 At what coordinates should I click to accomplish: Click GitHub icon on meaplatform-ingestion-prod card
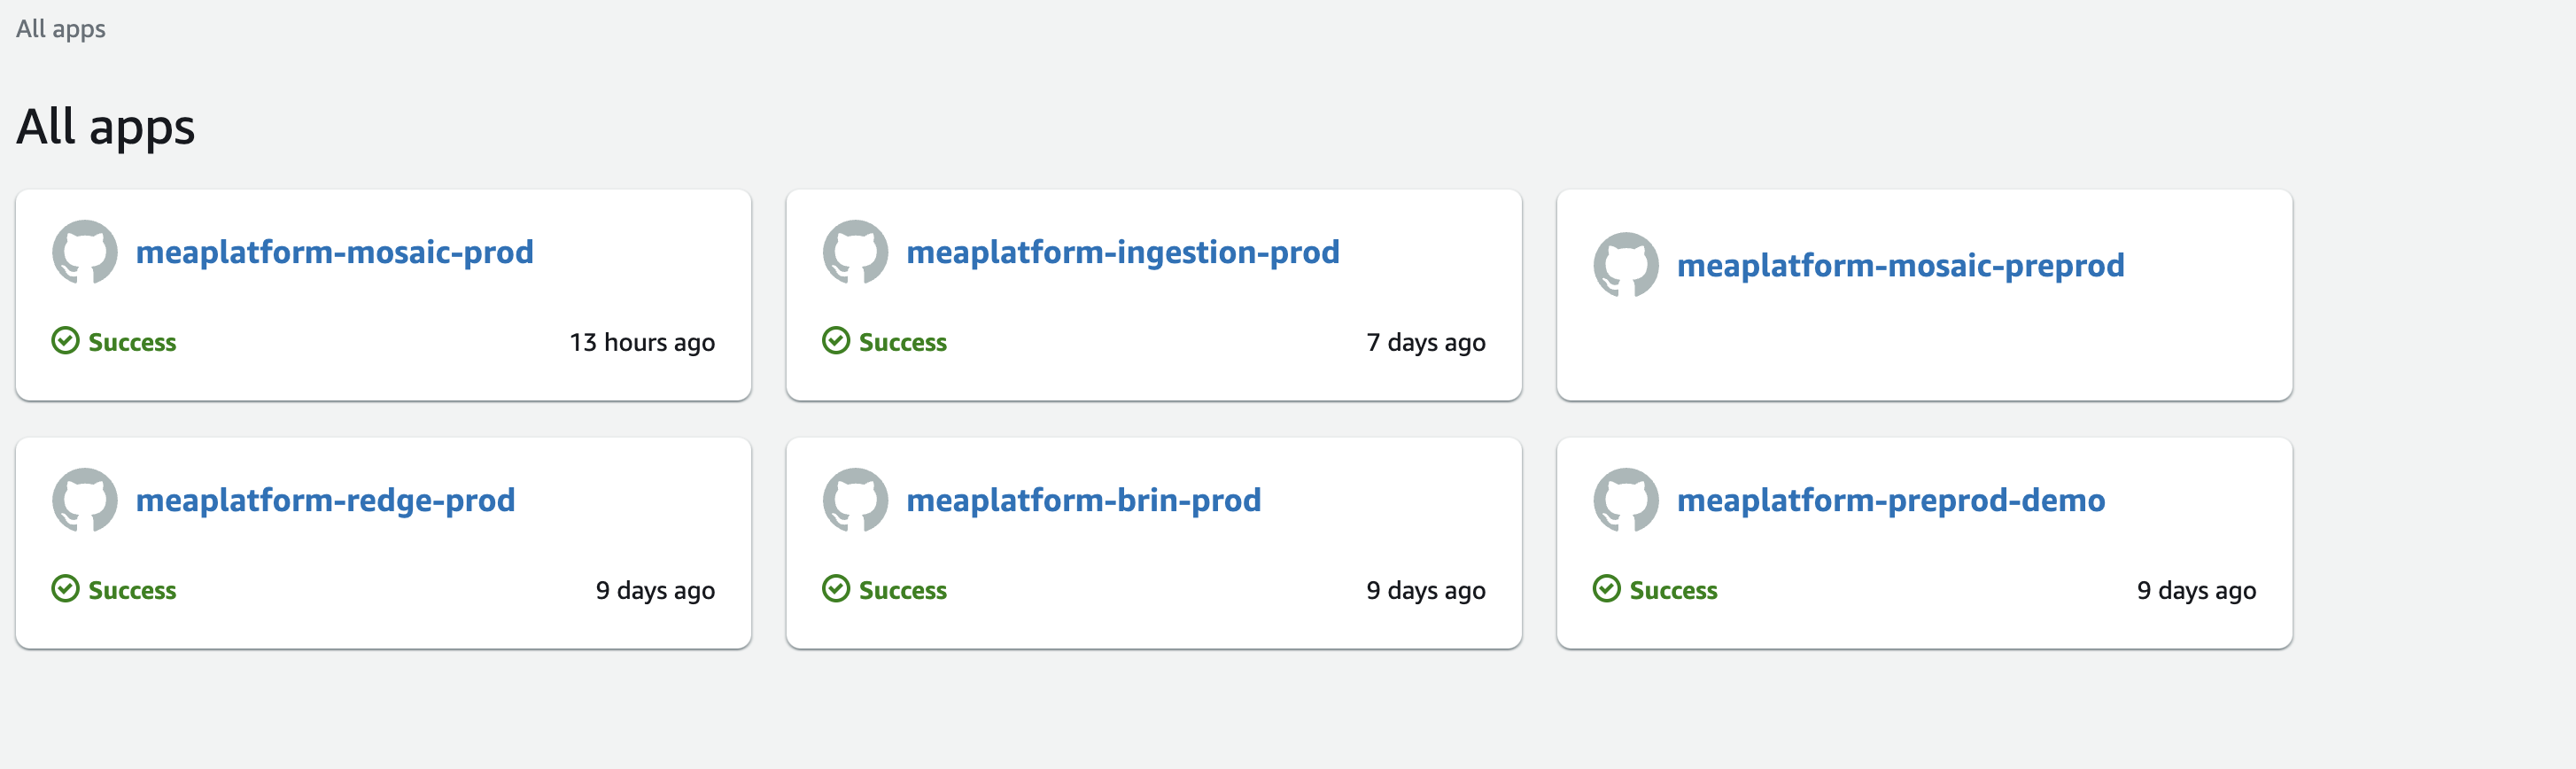click(x=855, y=252)
